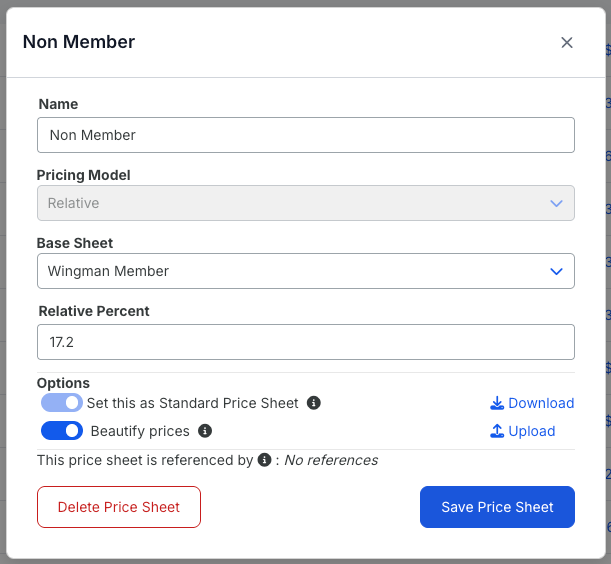This screenshot has height=564, width=611.
Task: Click the Download link text
Action: point(541,403)
